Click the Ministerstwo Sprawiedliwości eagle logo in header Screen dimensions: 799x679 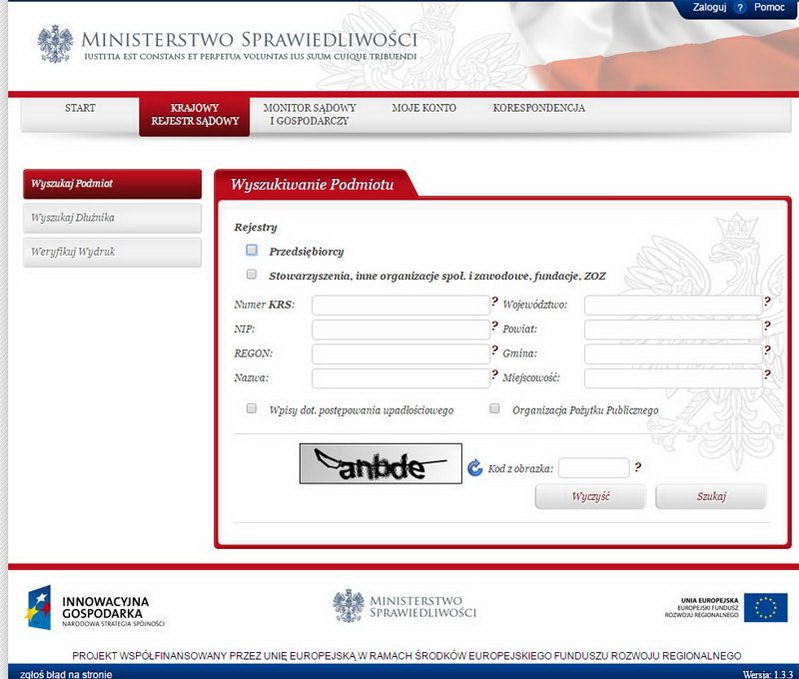point(55,44)
